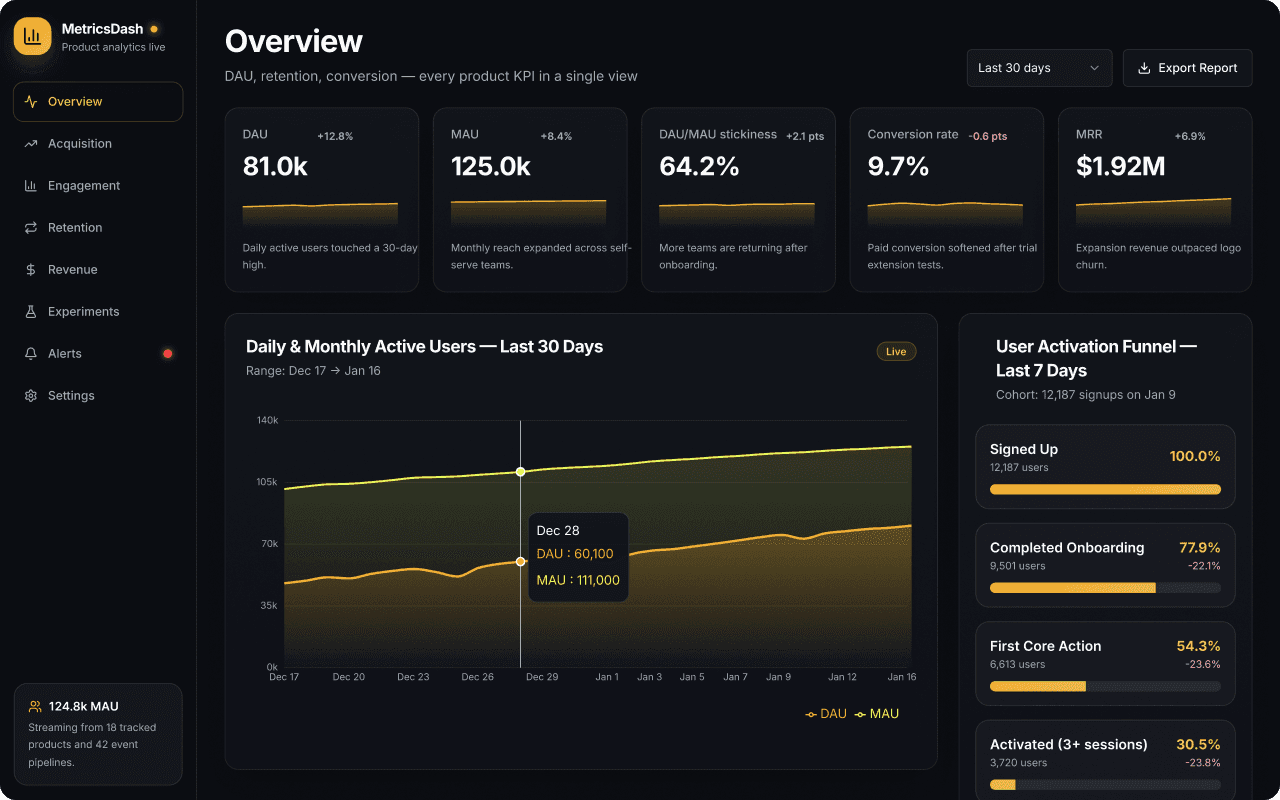Click the Overview pulse icon in sidebar
The height and width of the screenshot is (800, 1280).
point(31,102)
